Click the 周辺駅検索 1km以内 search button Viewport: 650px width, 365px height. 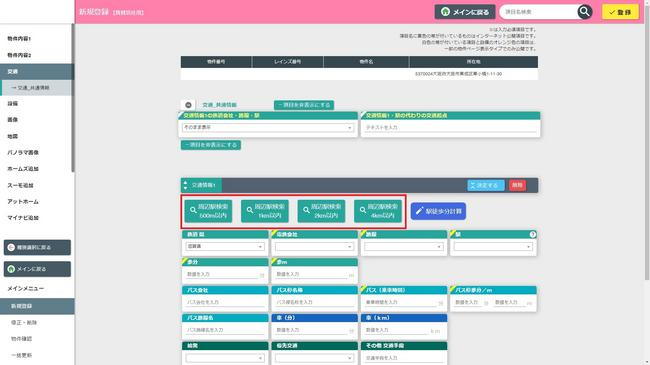point(265,211)
